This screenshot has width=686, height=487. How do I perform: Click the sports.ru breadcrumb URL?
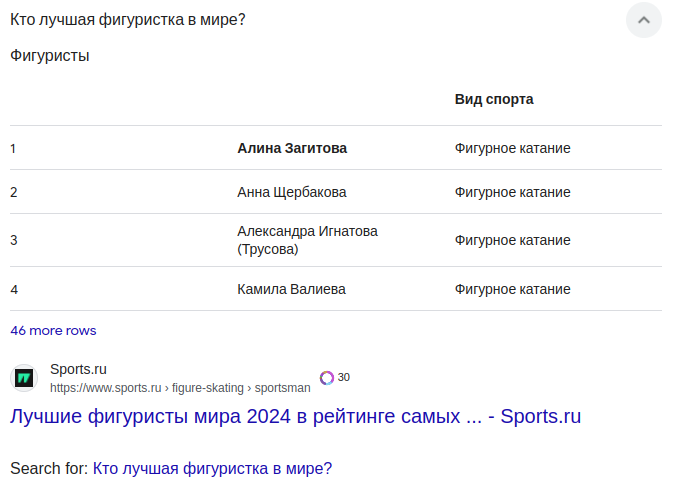(180, 388)
